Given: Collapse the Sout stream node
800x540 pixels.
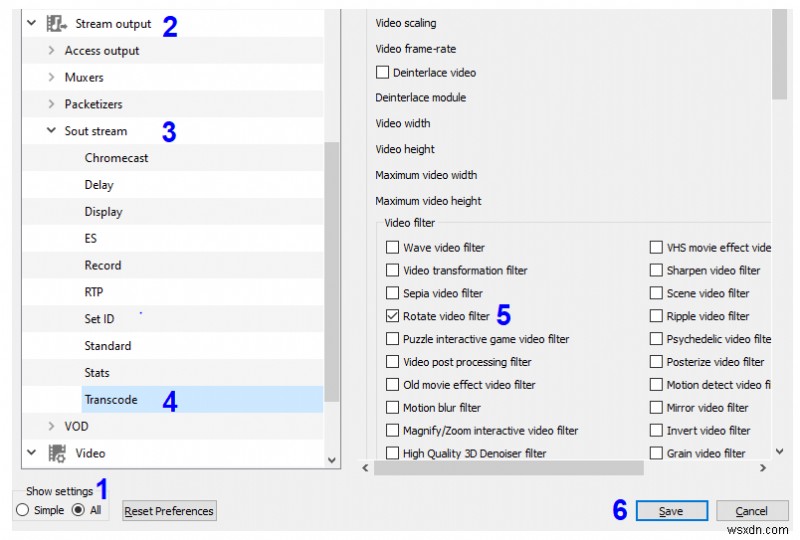Looking at the screenshot, I should point(51,131).
